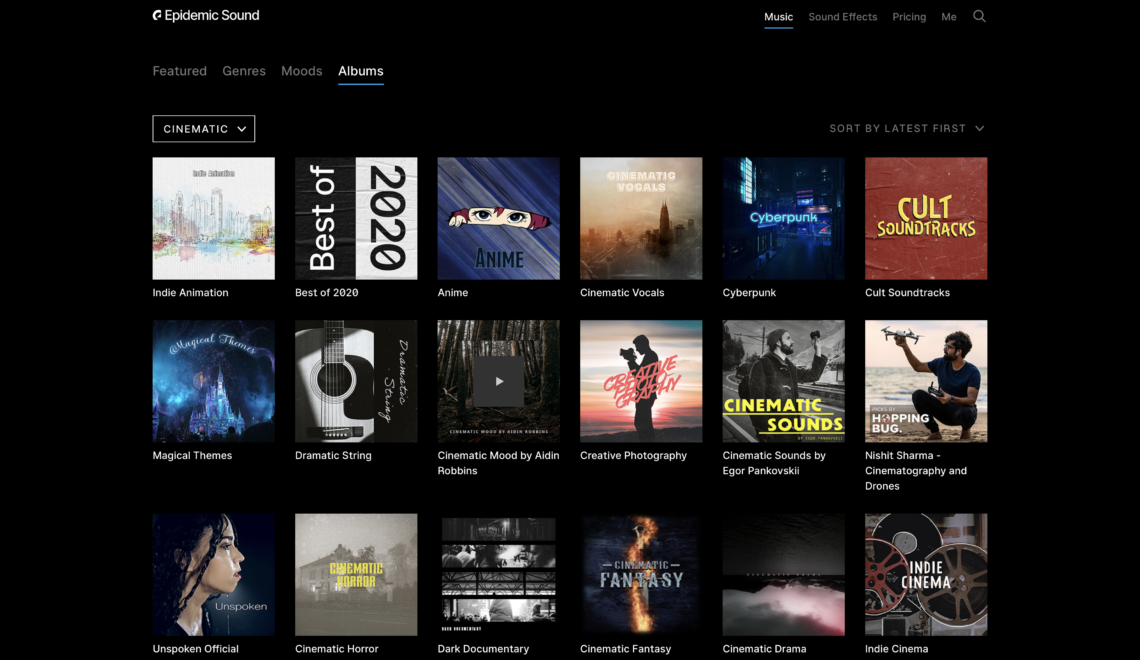This screenshot has width=1140, height=660.
Task: Open the Best of 2020 album
Action: (356, 218)
